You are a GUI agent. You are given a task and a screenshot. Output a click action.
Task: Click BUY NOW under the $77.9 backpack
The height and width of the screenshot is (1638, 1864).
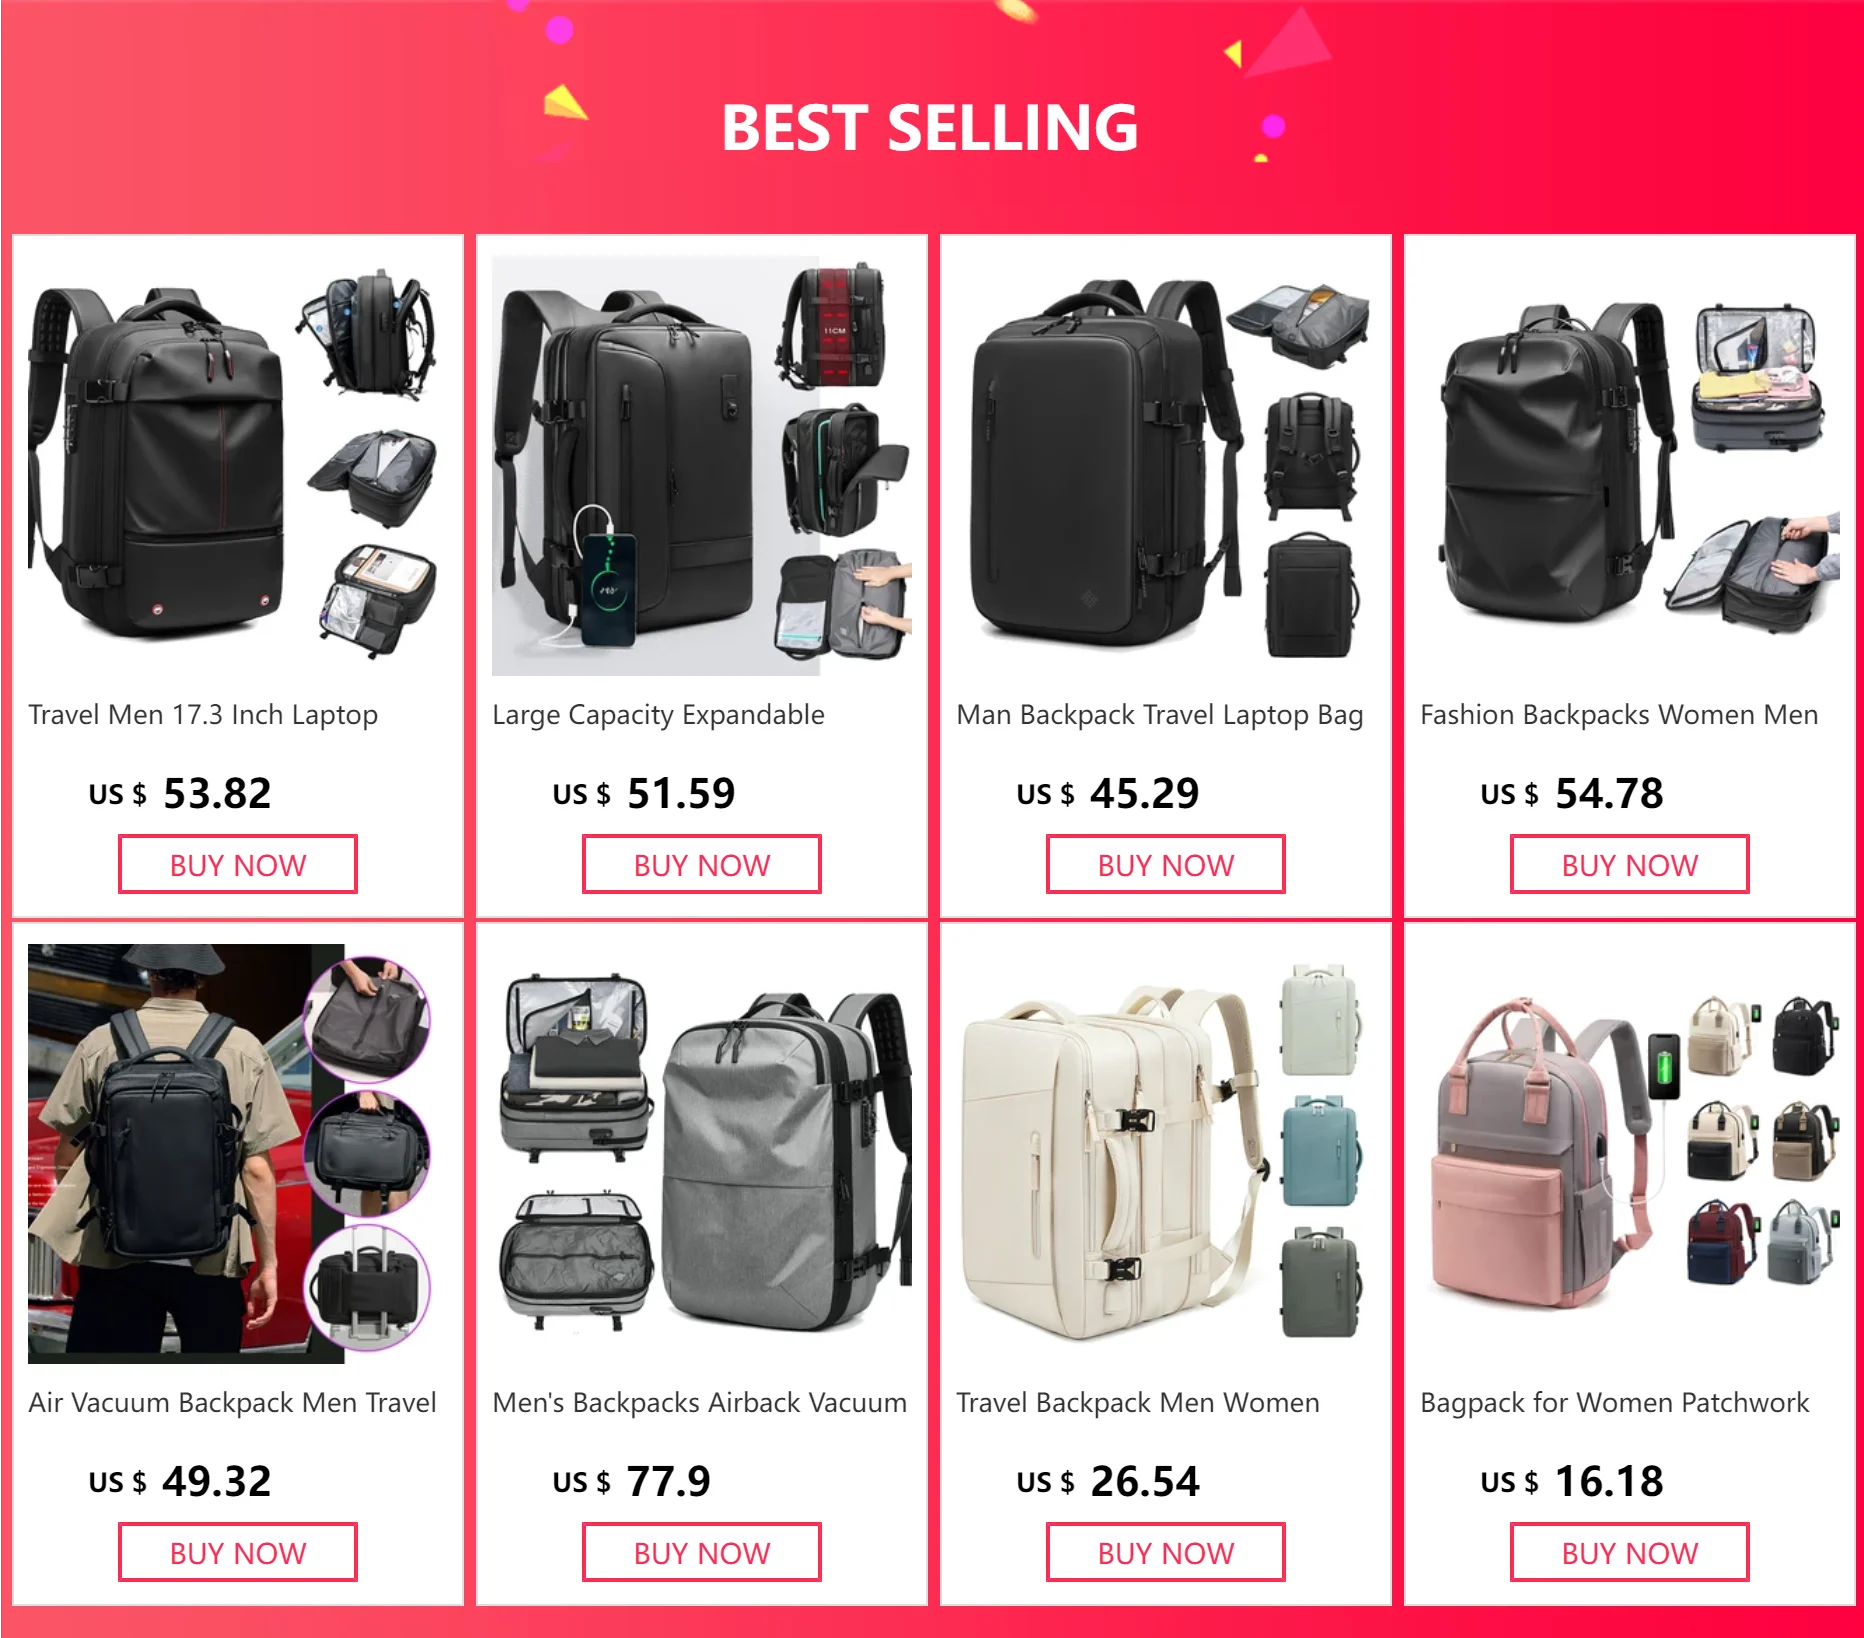[702, 1552]
